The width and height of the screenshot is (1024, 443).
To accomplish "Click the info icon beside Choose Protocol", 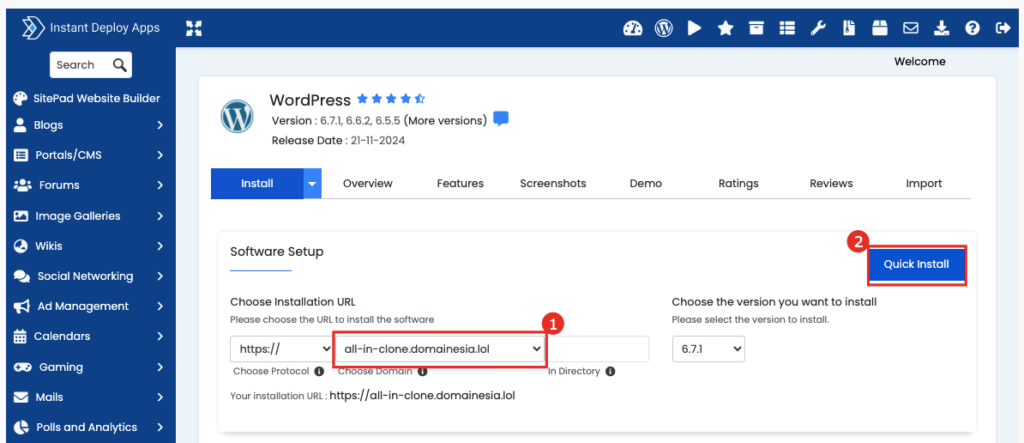I will [319, 371].
